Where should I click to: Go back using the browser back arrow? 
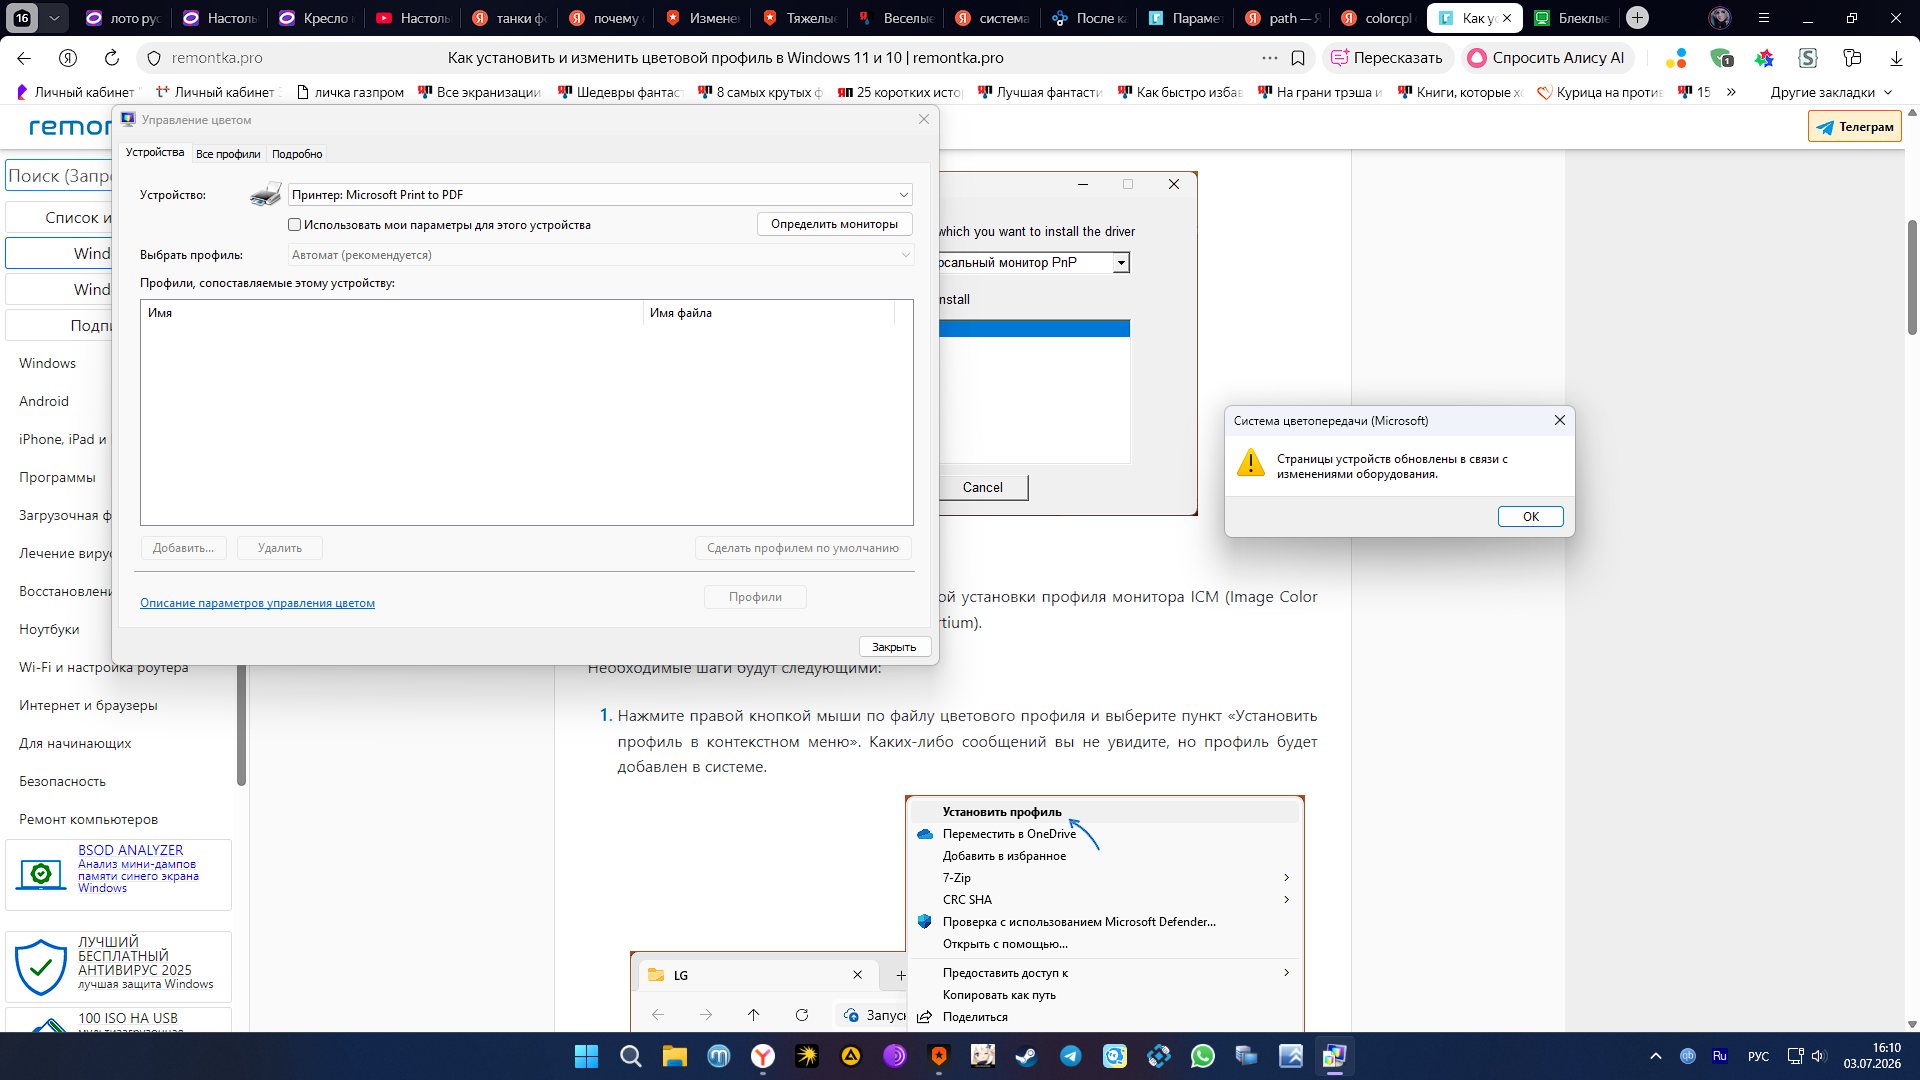24,58
